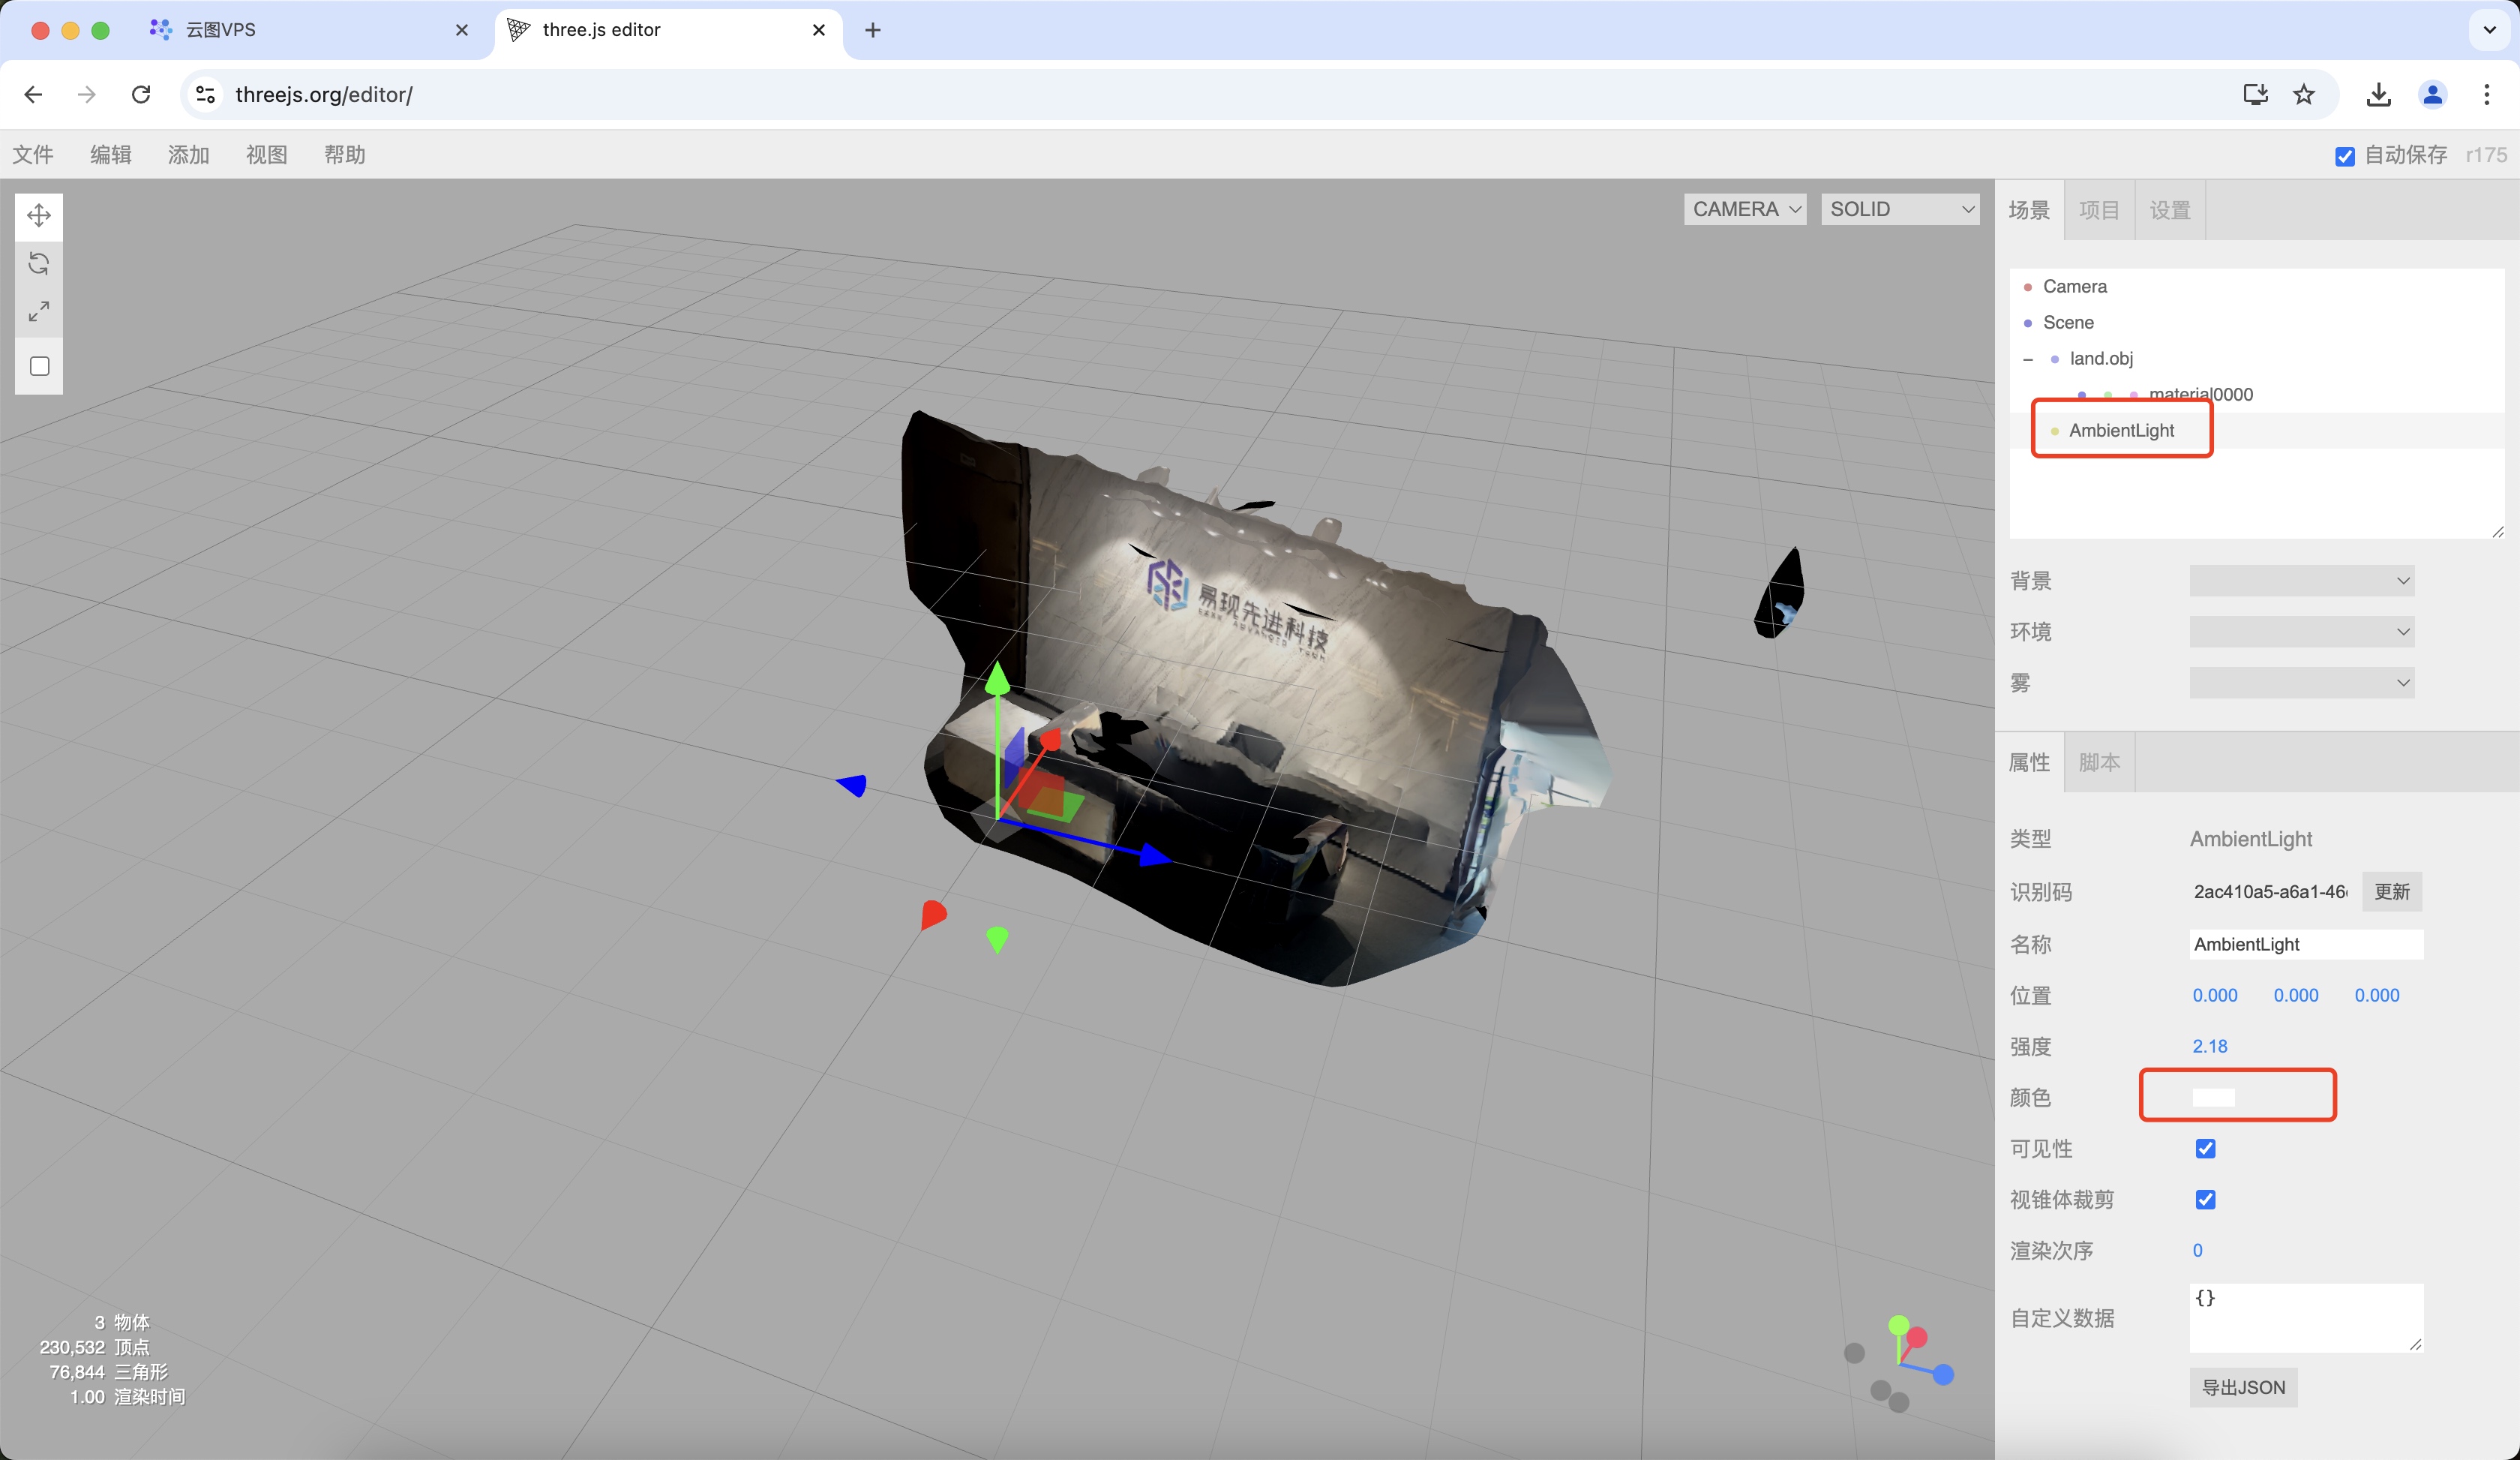This screenshot has width=2520, height=1460.
Task: Open the 文件 menu
Action: (33, 155)
